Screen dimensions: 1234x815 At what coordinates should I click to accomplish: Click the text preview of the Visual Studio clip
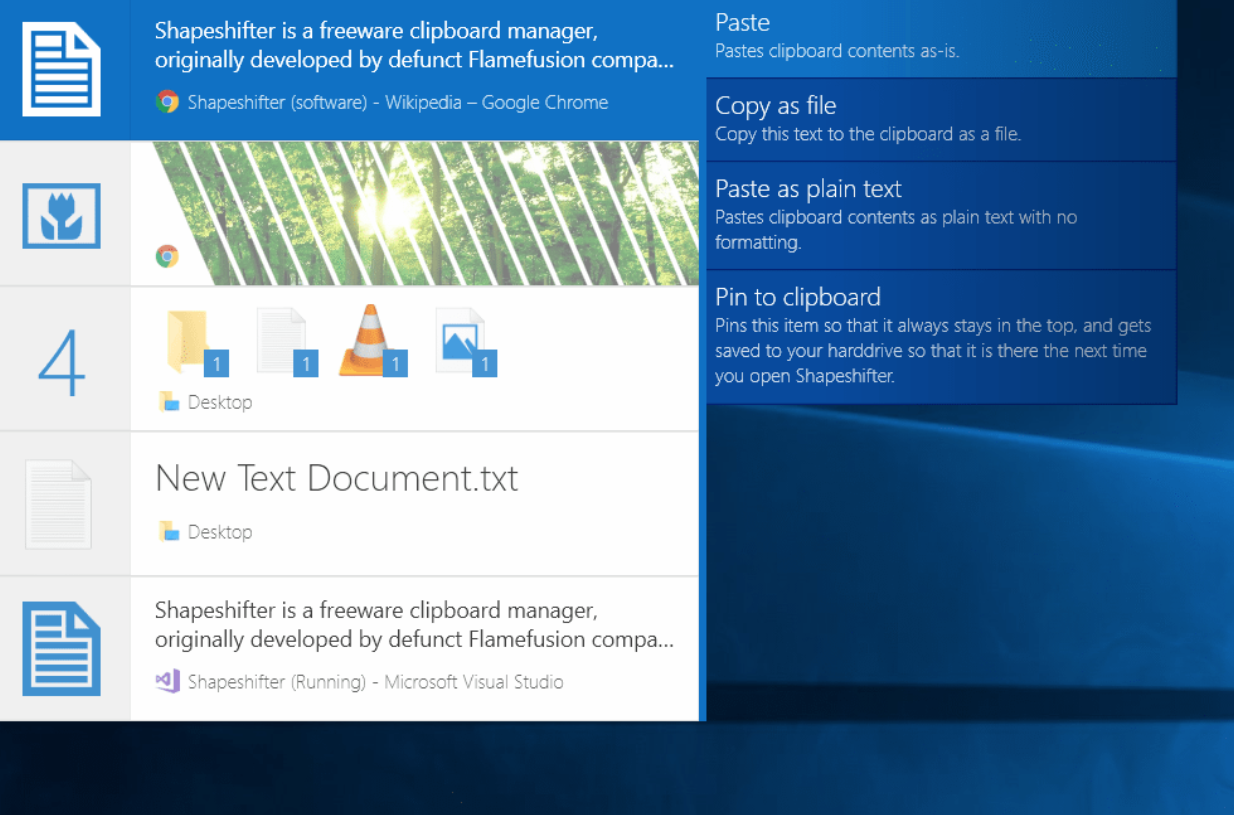[414, 625]
